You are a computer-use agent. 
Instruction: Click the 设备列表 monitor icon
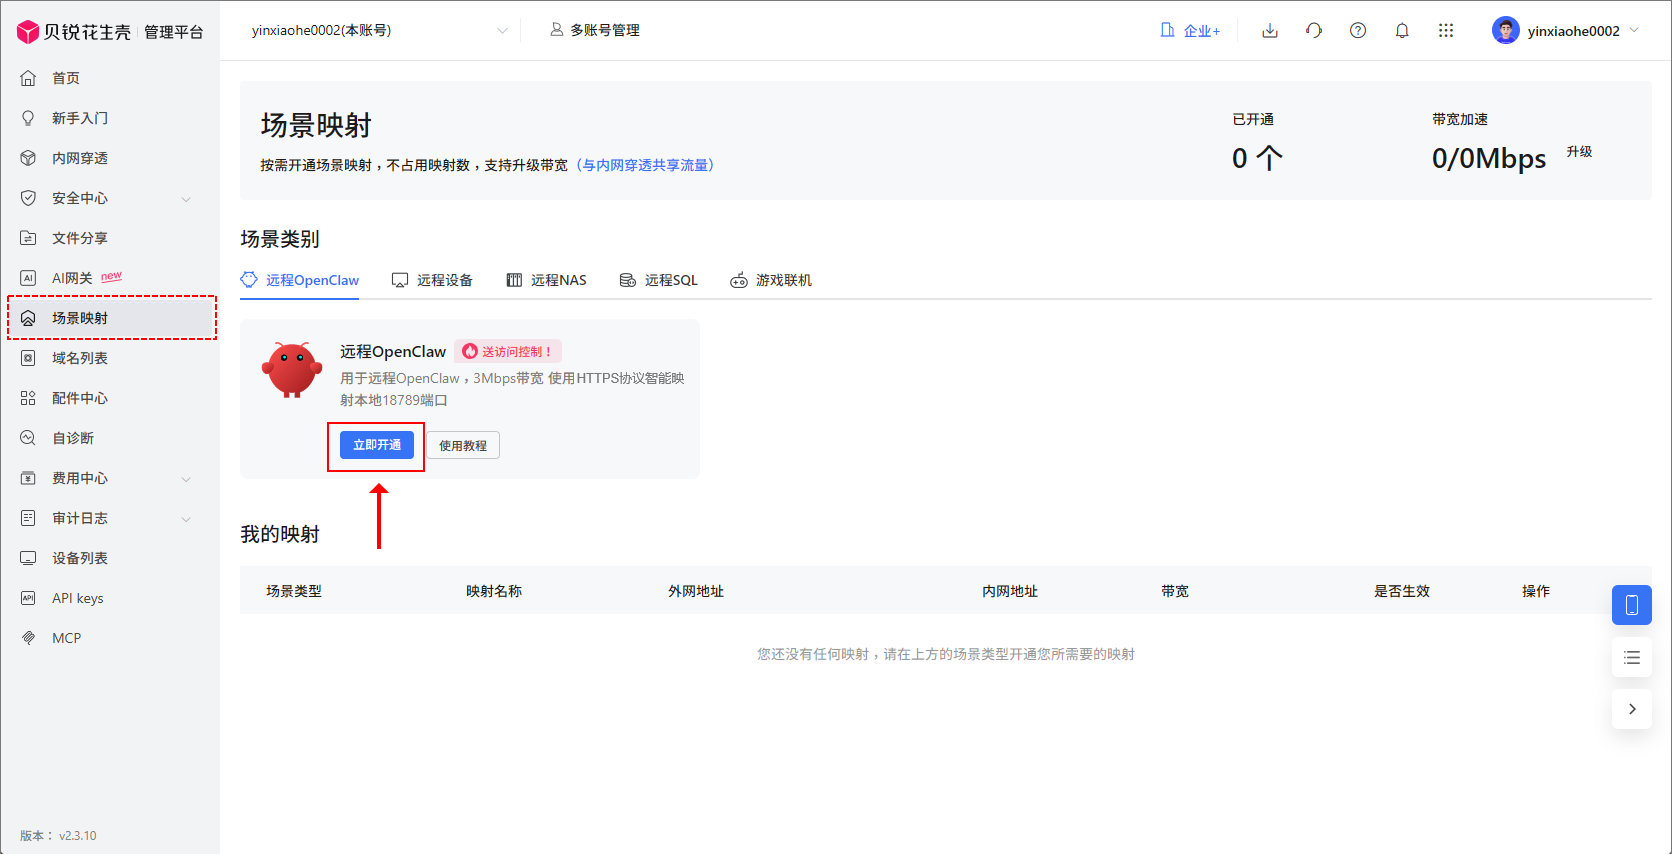click(x=28, y=558)
